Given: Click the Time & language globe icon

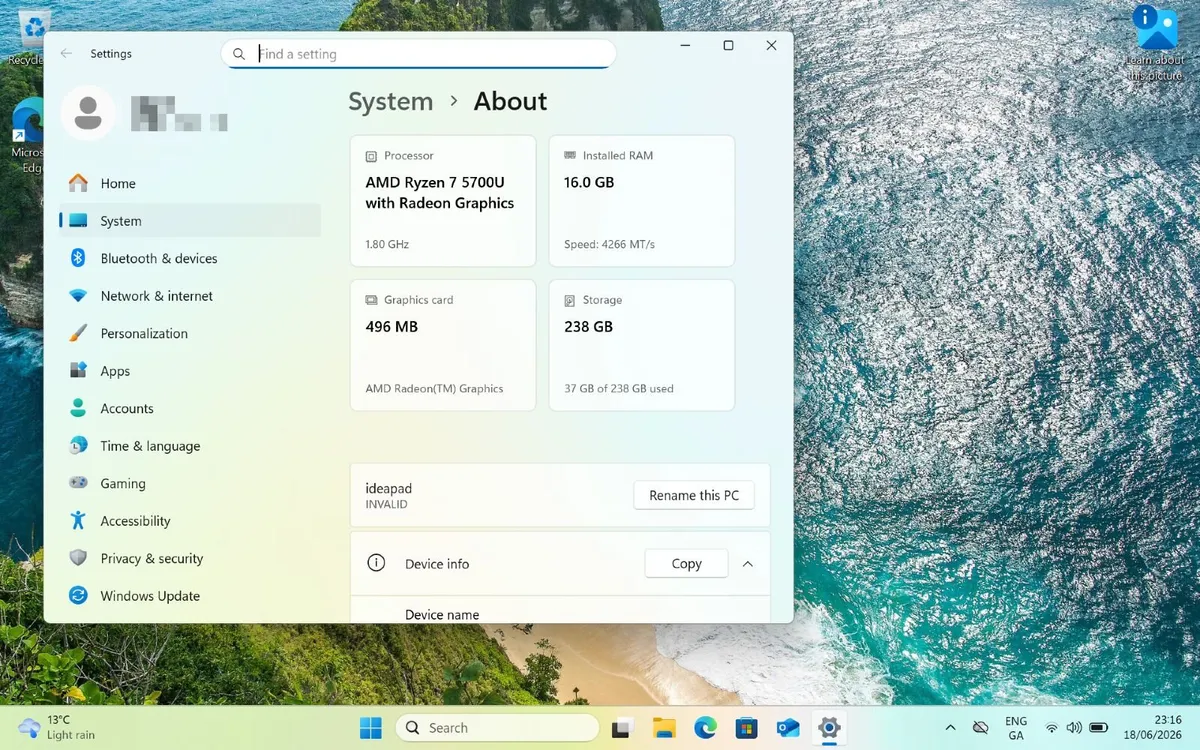Looking at the screenshot, I should (x=78, y=446).
